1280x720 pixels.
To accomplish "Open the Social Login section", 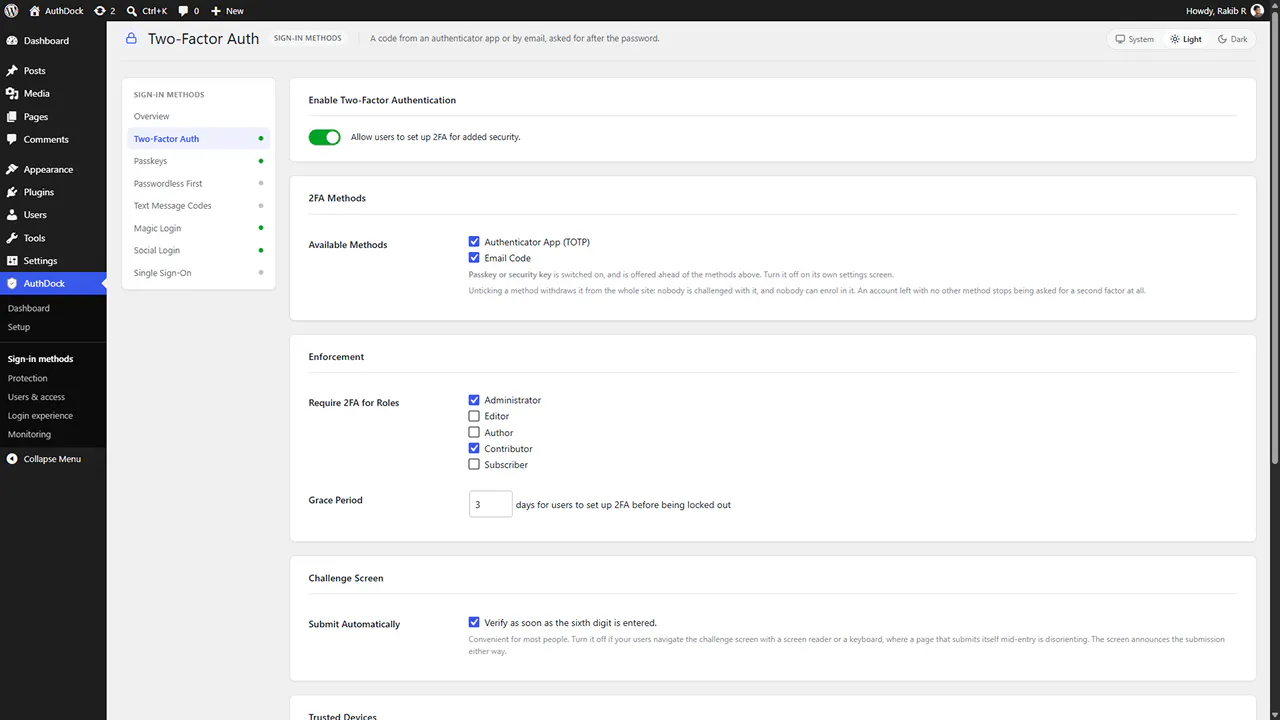I will 198,250.
